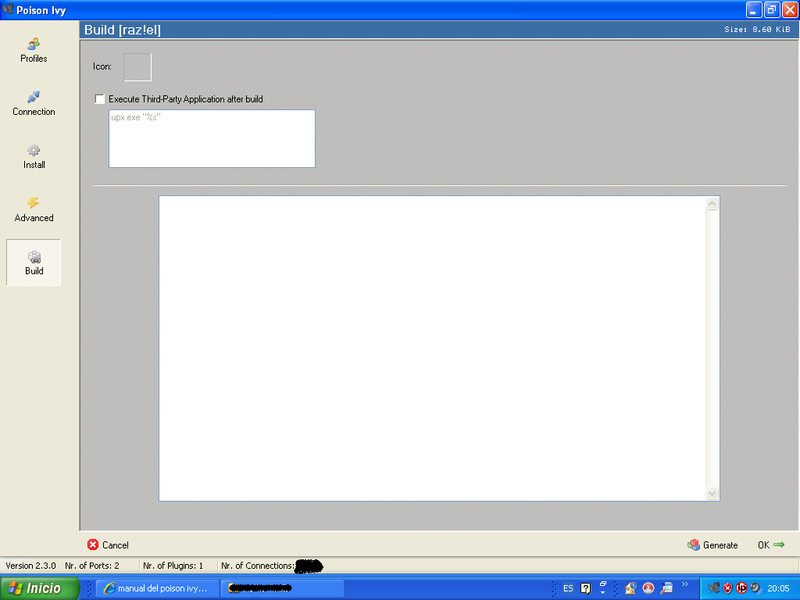This screenshot has width=800, height=600.
Task: Expand hidden quick launch items chevron
Action: pyautogui.click(x=685, y=585)
